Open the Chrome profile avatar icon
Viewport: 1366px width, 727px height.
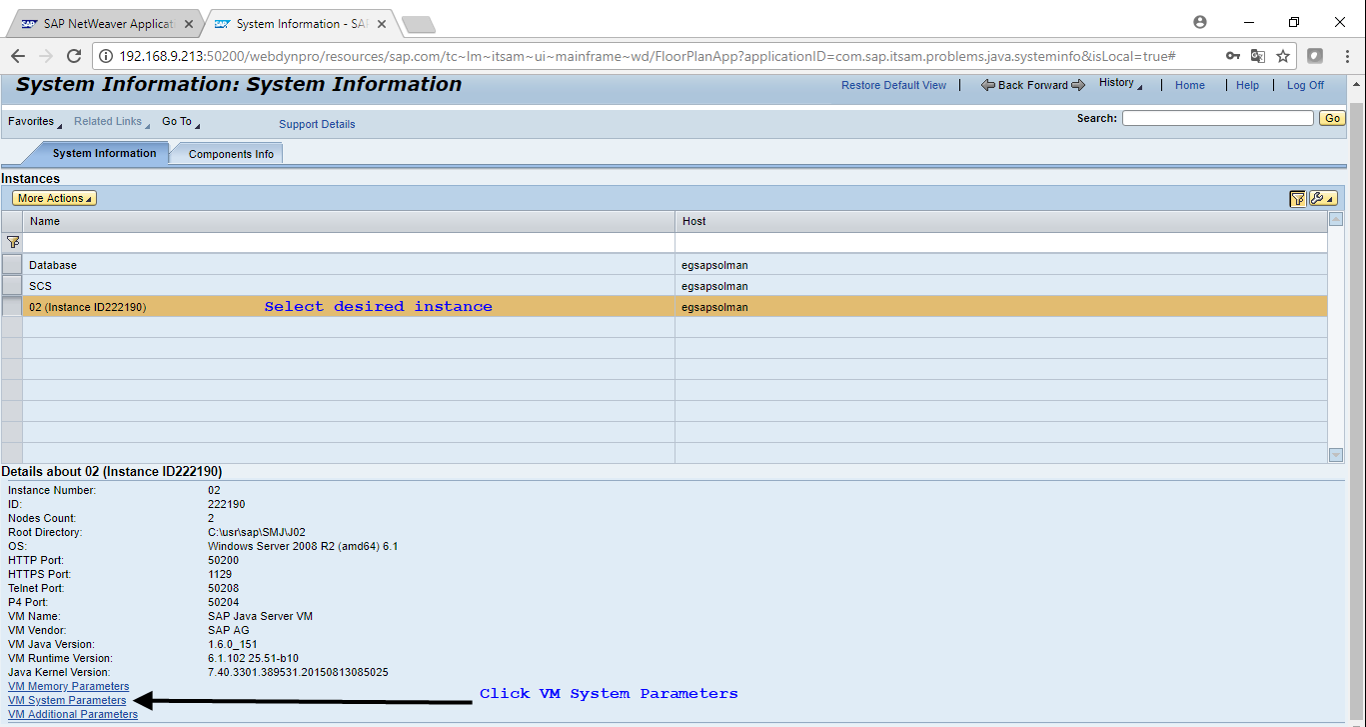[1200, 22]
